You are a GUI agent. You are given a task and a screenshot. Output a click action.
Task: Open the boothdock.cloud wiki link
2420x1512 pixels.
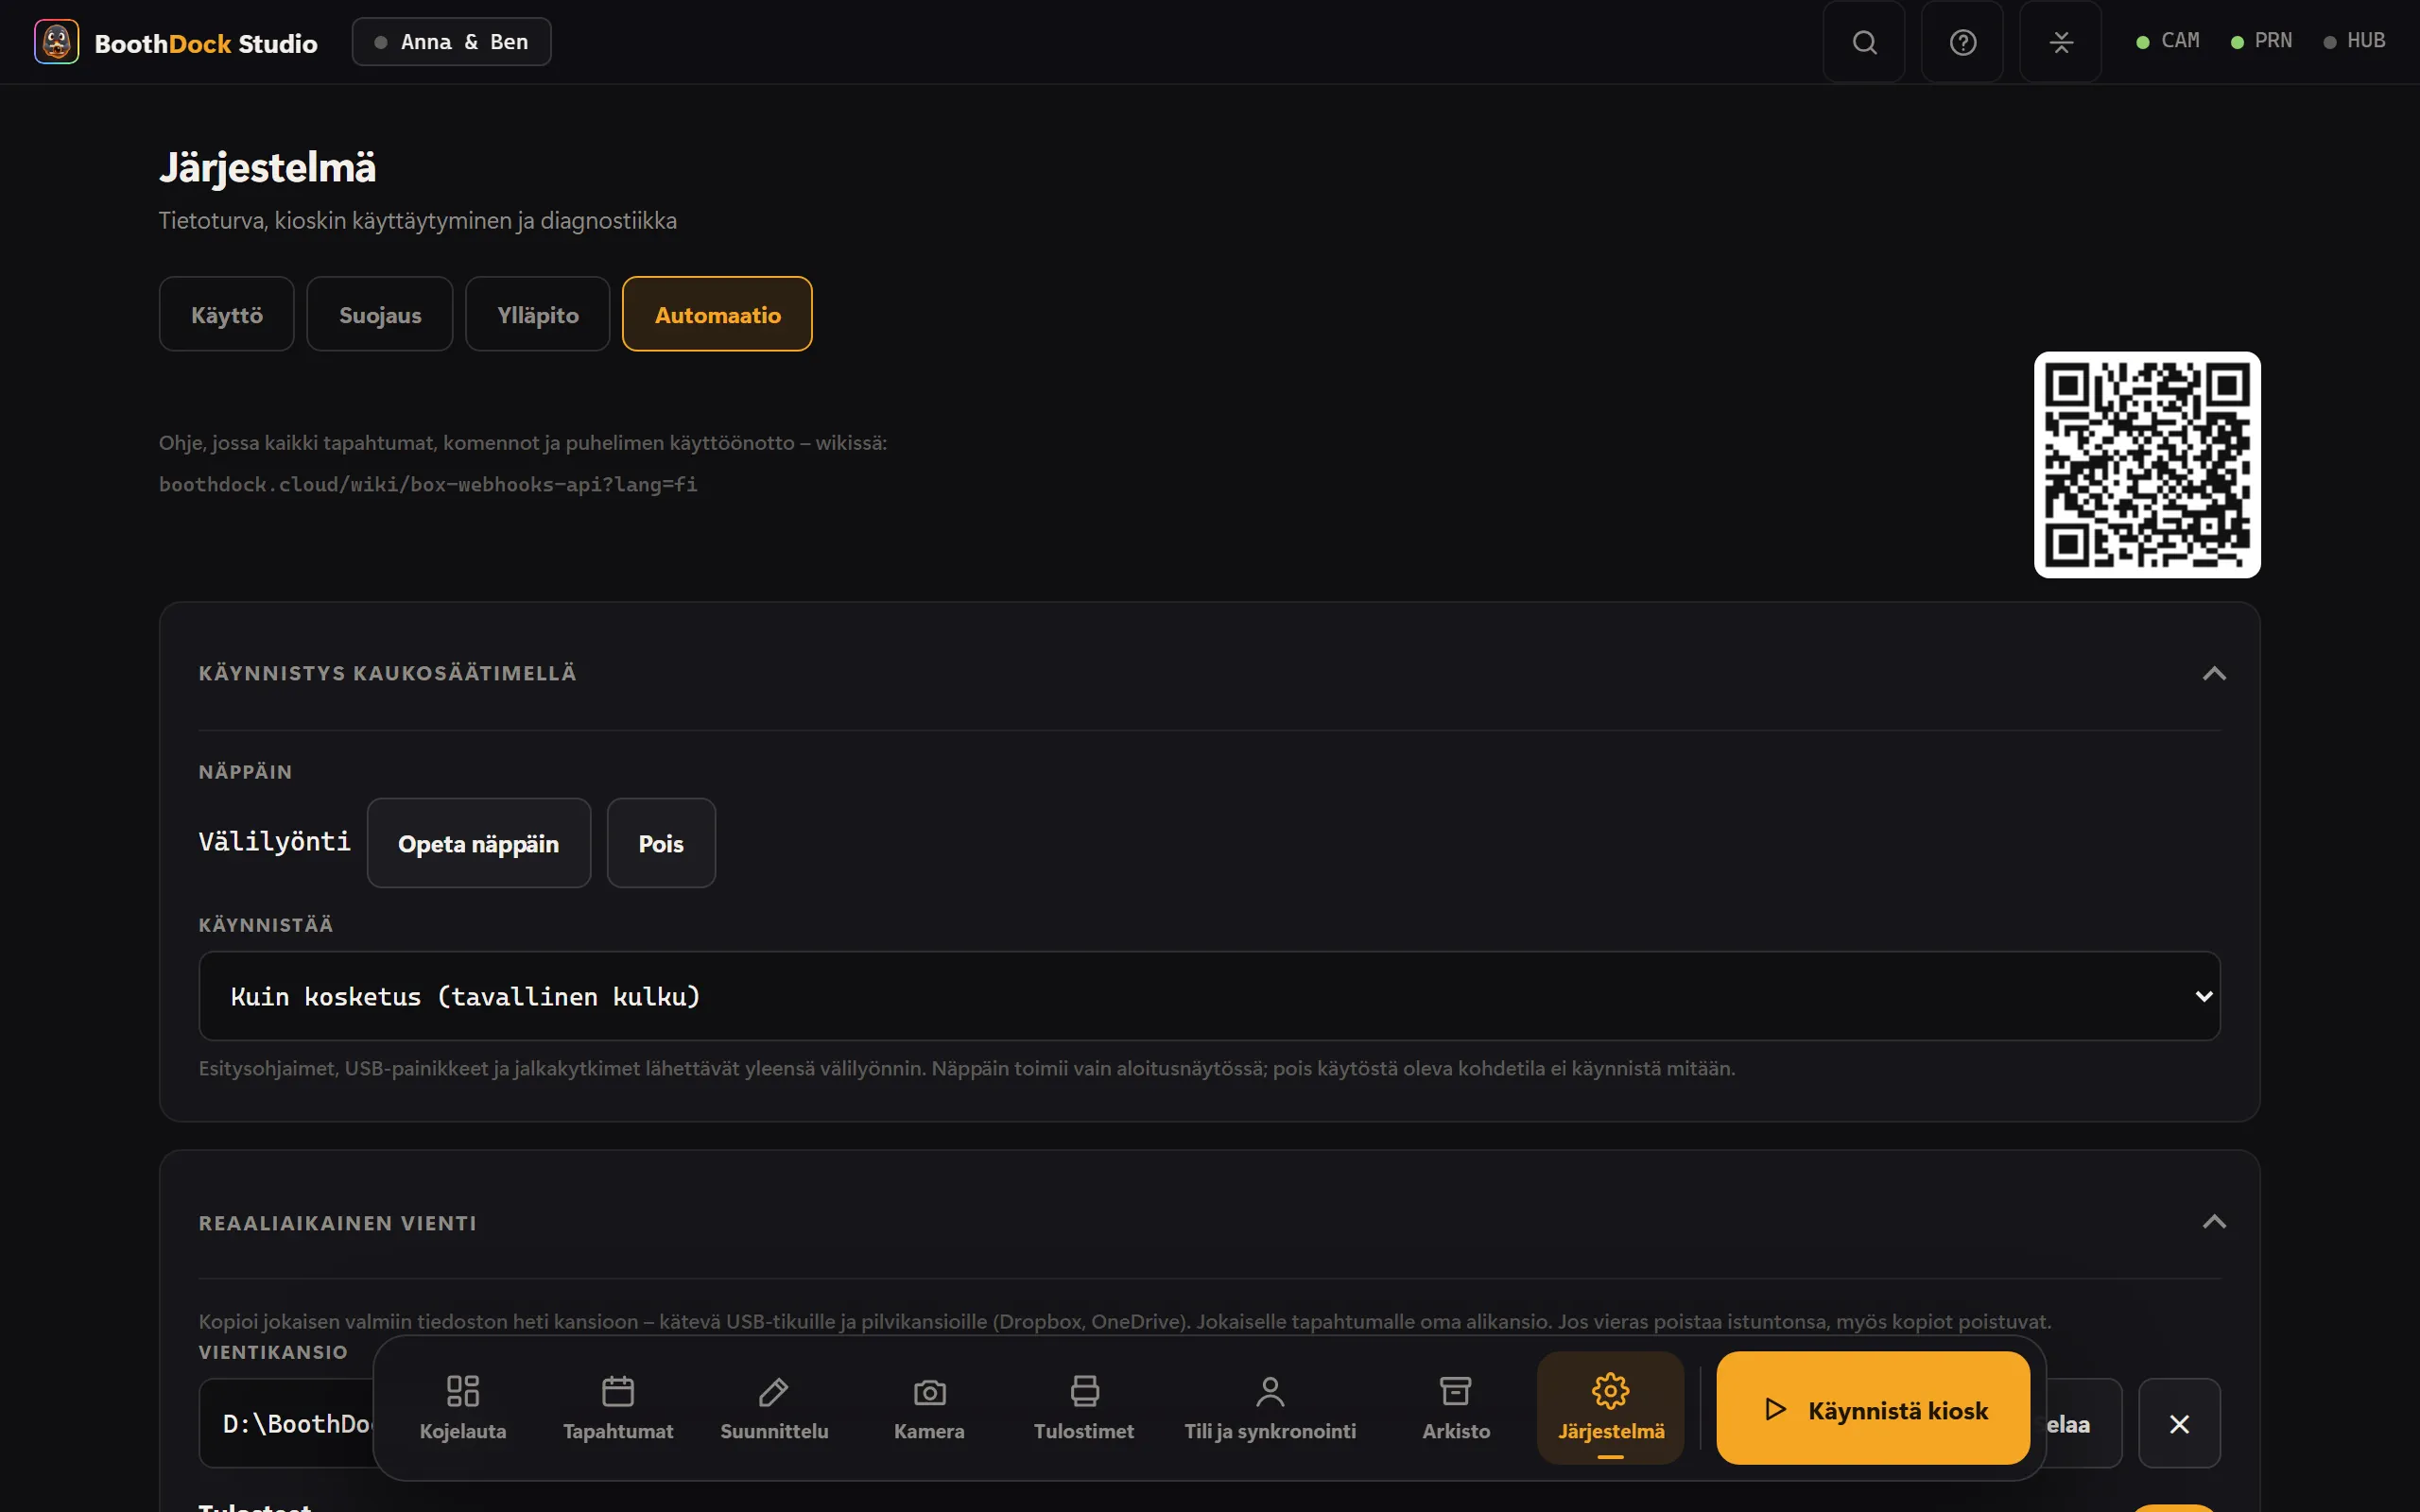pos(428,484)
